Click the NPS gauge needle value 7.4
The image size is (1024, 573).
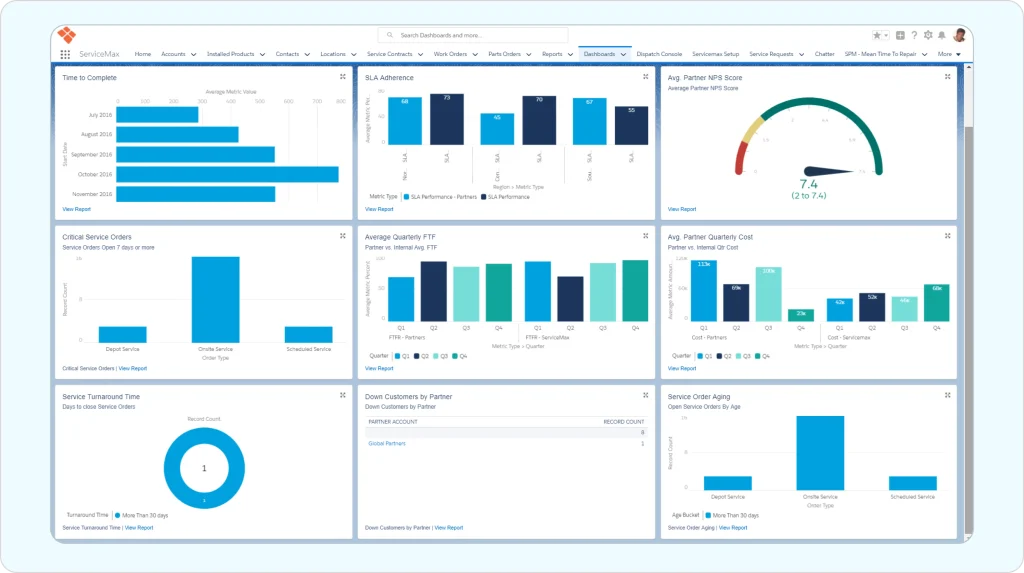point(808,184)
